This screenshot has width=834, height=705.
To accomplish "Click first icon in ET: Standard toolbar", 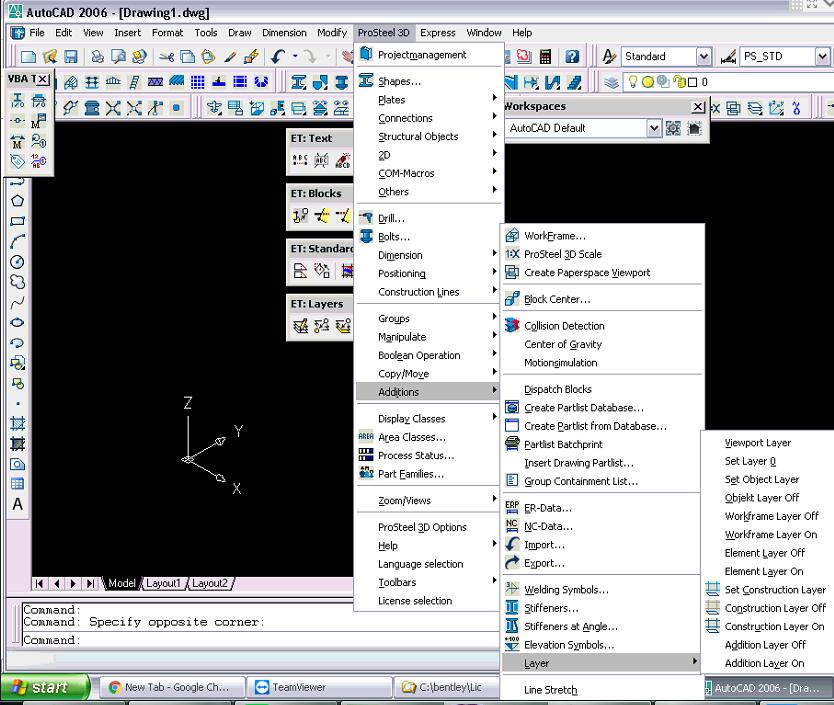I will click(x=300, y=270).
